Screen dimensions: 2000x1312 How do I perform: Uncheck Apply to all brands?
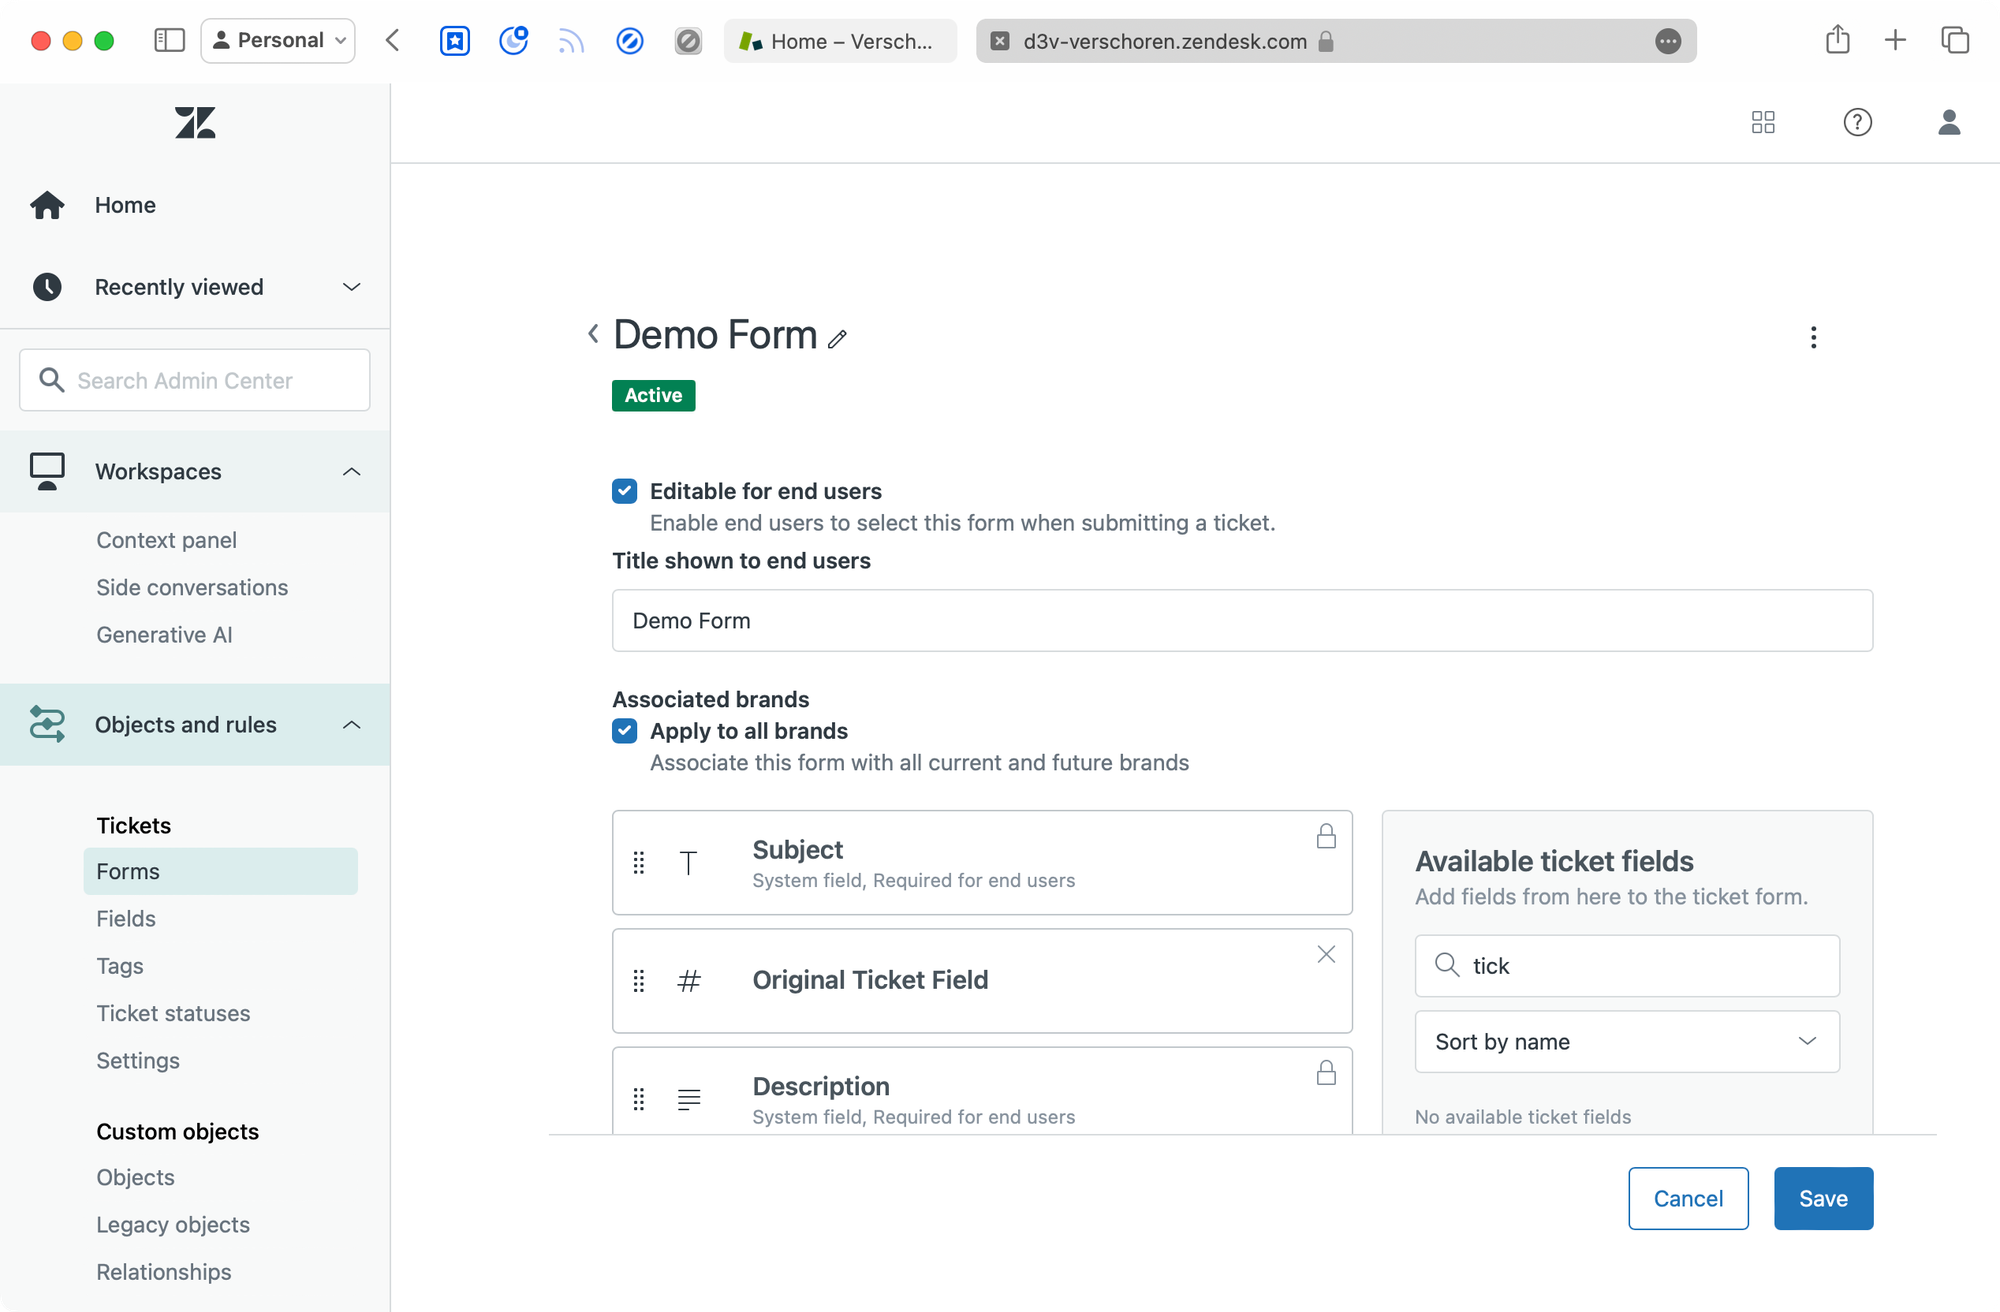tap(625, 731)
